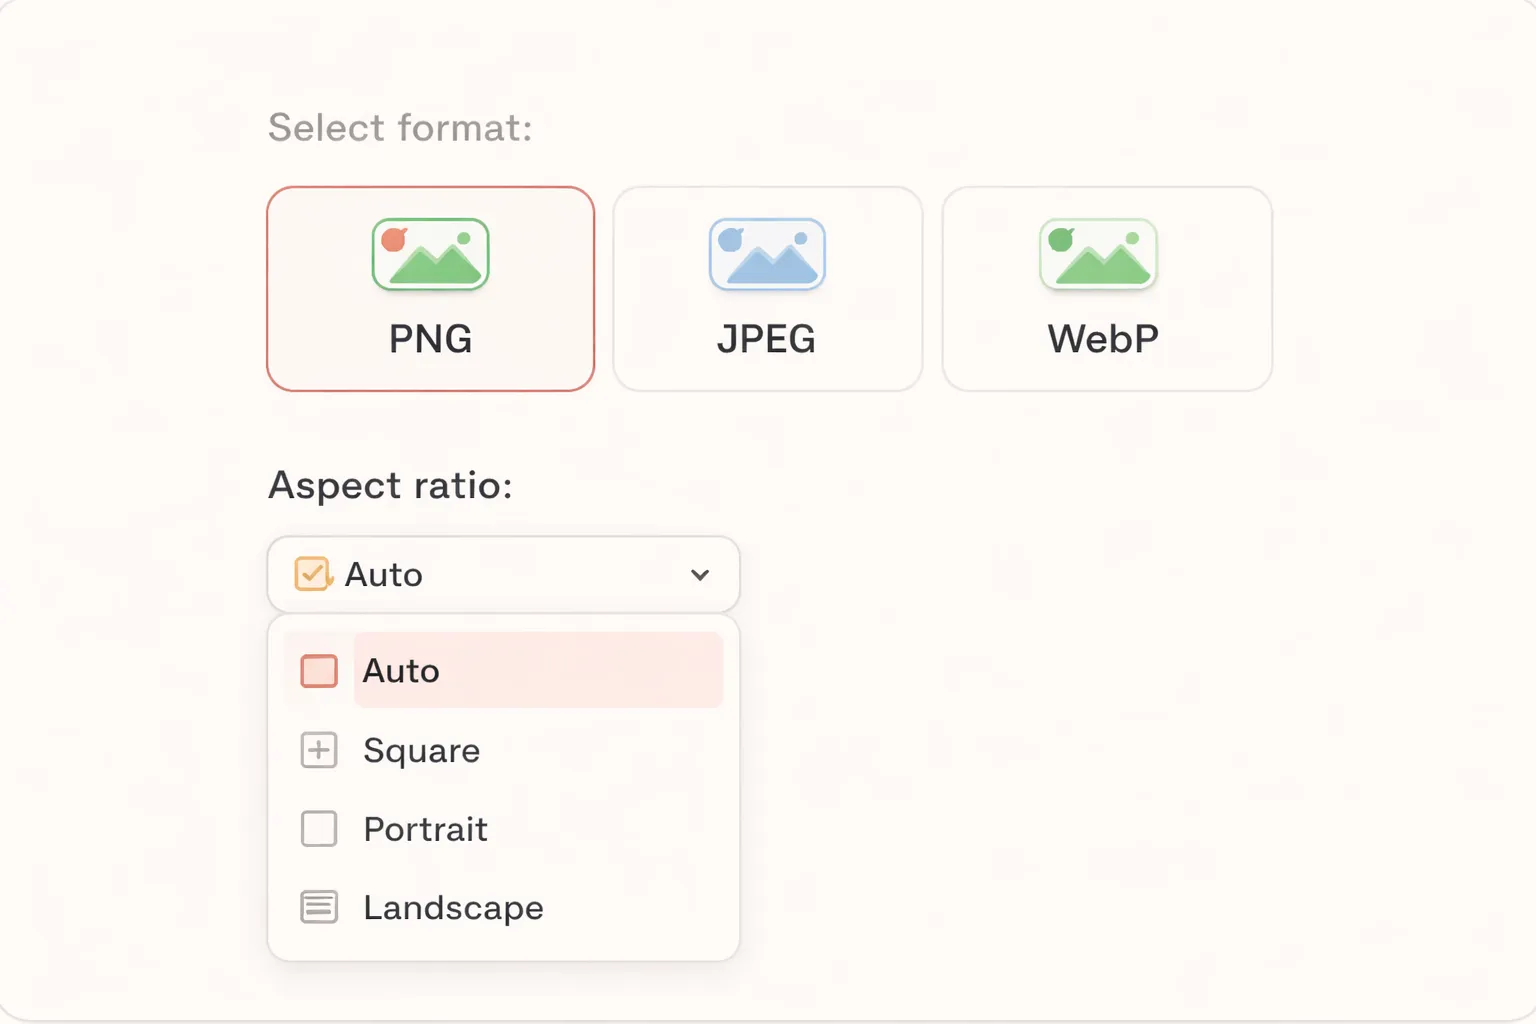The image size is (1536, 1024).
Task: Click the plus square icon beside Square
Action: [x=318, y=751]
